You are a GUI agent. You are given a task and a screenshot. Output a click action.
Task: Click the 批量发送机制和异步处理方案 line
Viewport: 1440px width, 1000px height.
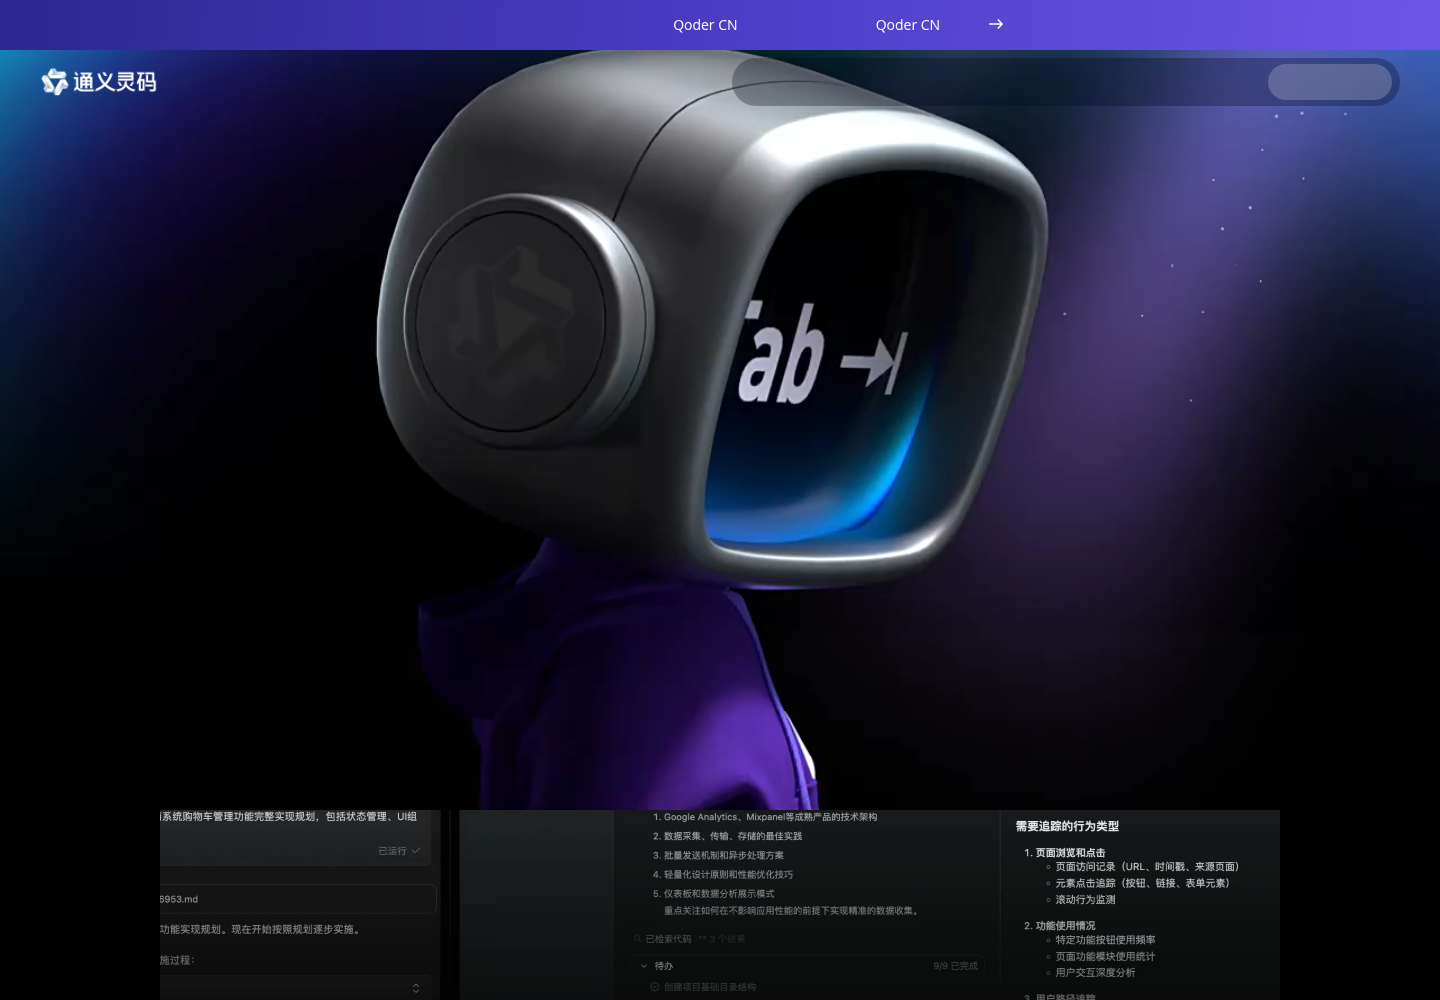coord(718,855)
